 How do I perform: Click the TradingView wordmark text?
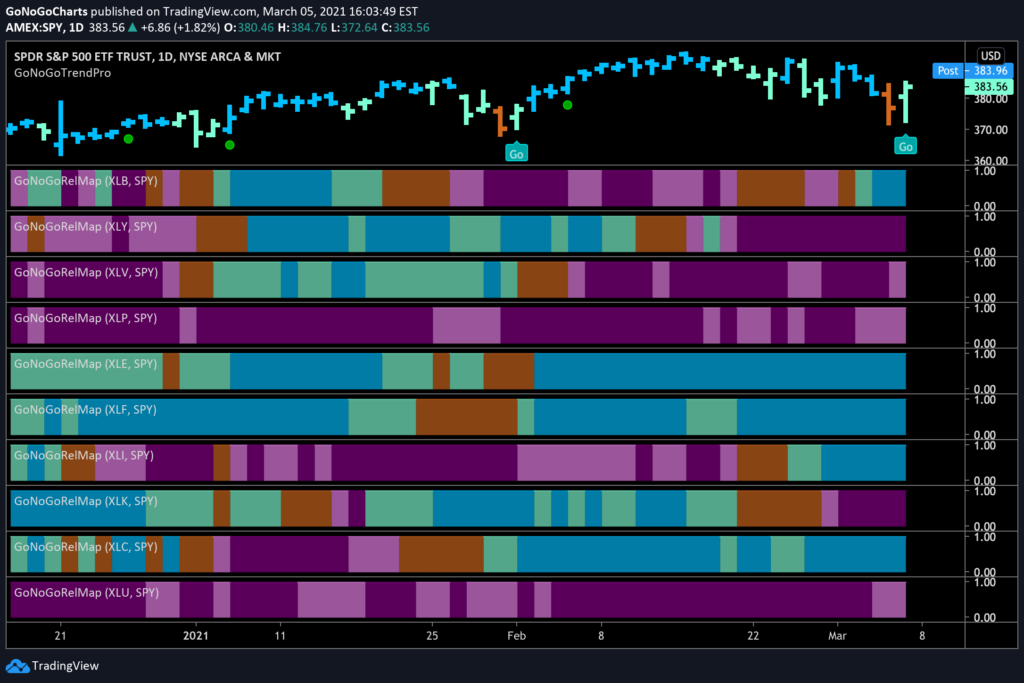(65, 666)
